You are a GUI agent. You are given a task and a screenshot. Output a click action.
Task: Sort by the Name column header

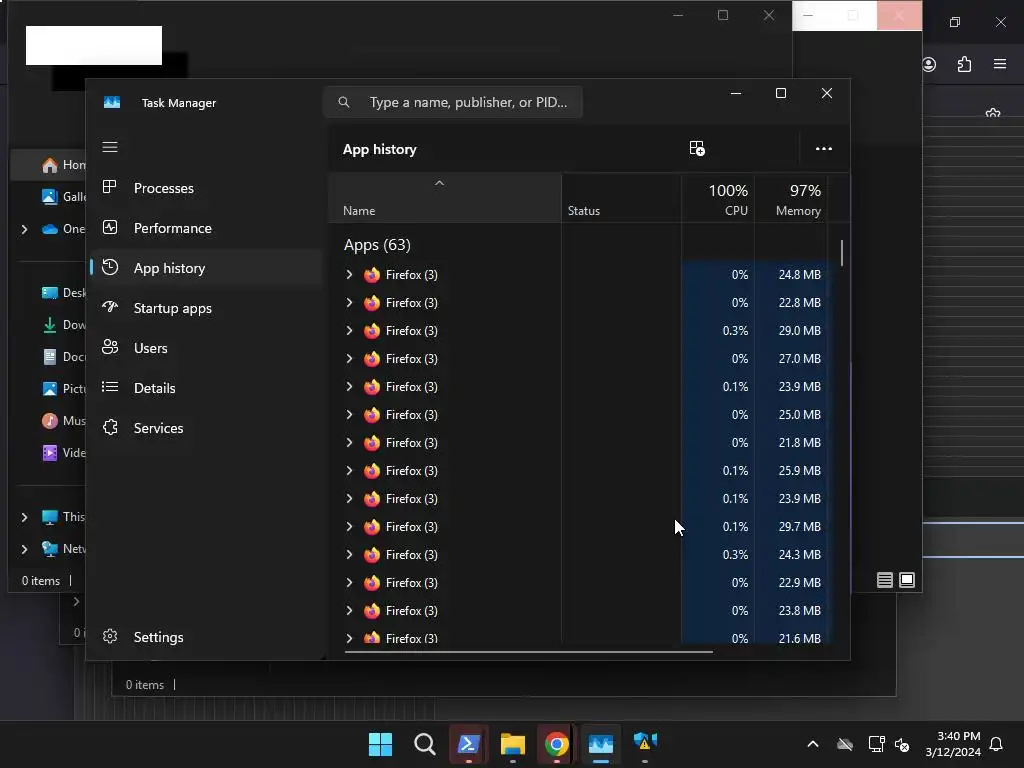click(x=445, y=199)
